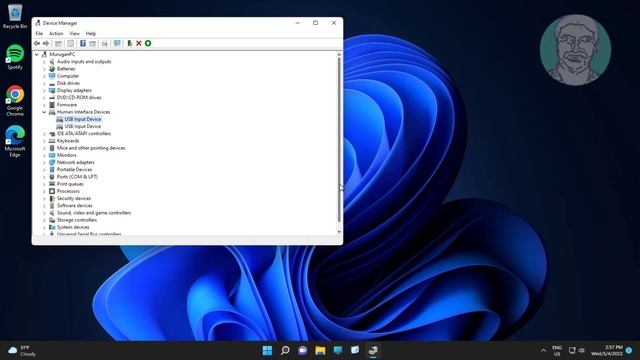Select the Software devices label
Image resolution: width=640 pixels, height=360 pixels.
75,205
